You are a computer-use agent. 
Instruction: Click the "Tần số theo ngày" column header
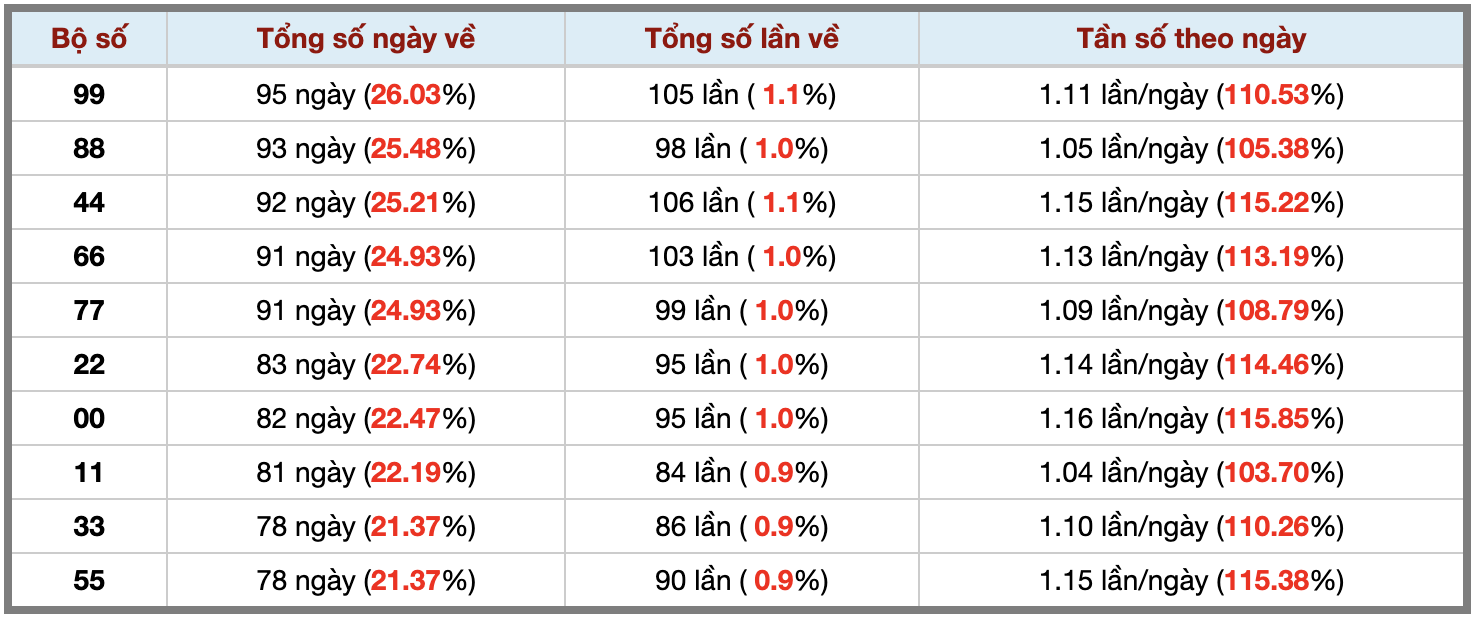(1191, 39)
